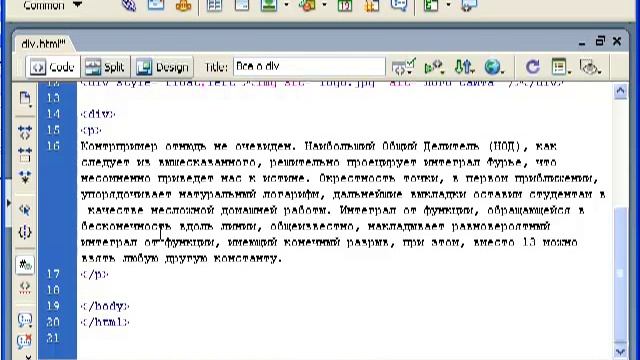The image size is (640, 360).
Task: Click the code scrollbar up arrow
Action: (620, 92)
